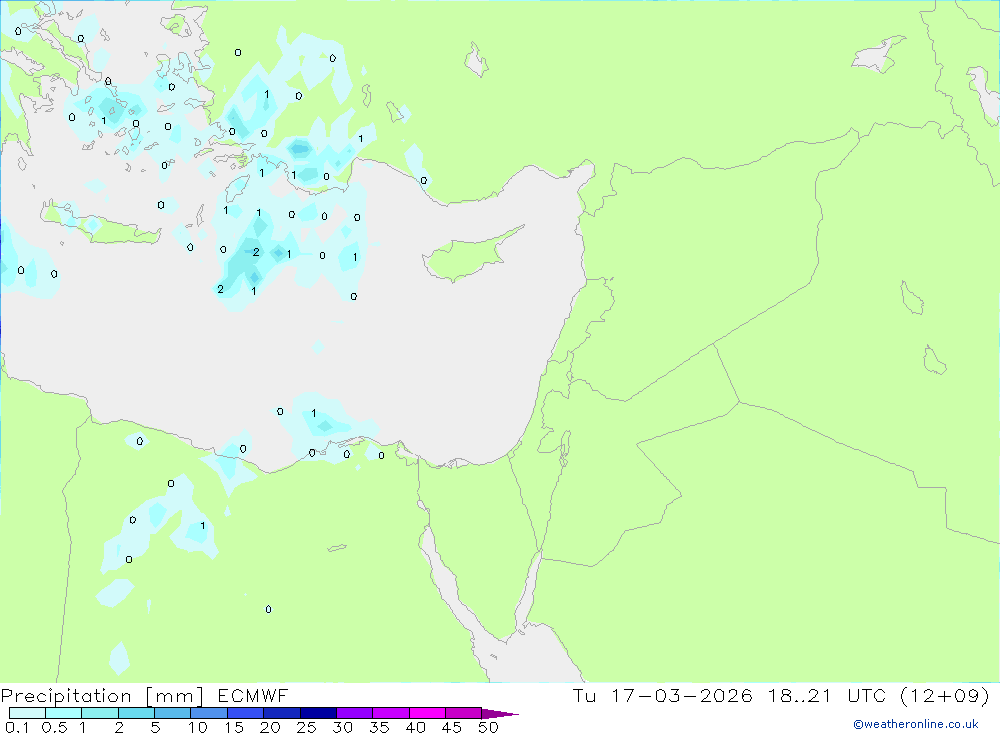Select the 2–5 mm legend color swatch

(x=136, y=713)
